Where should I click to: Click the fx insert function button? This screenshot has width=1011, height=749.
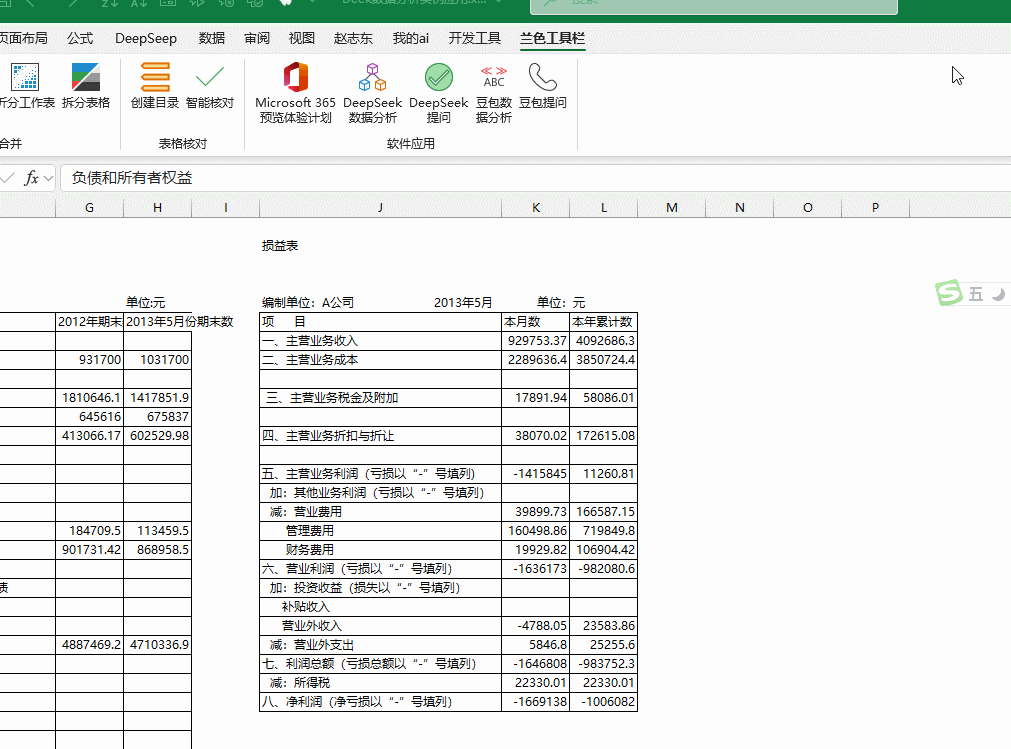tap(31, 178)
